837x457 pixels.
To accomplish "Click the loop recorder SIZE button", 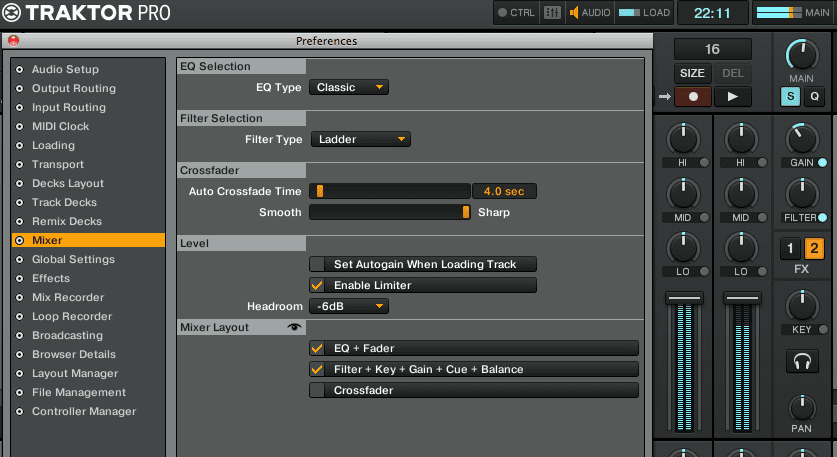I will click(692, 73).
